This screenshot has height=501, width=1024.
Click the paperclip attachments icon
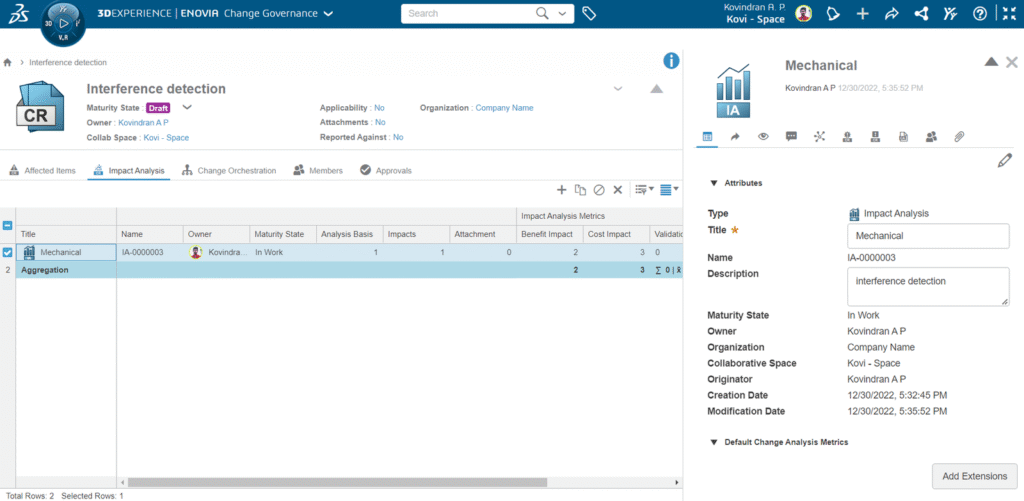(x=958, y=136)
